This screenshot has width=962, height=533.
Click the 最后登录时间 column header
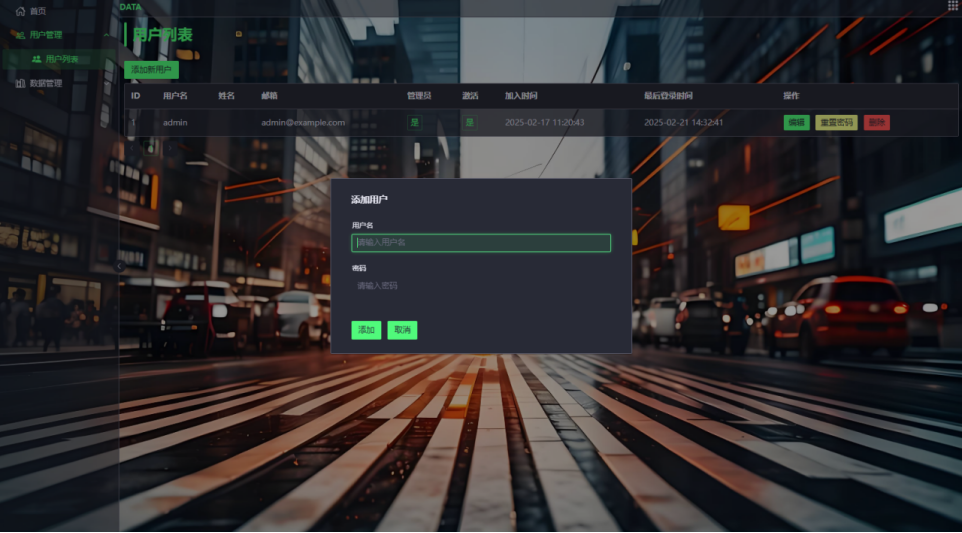pyautogui.click(x=668, y=96)
